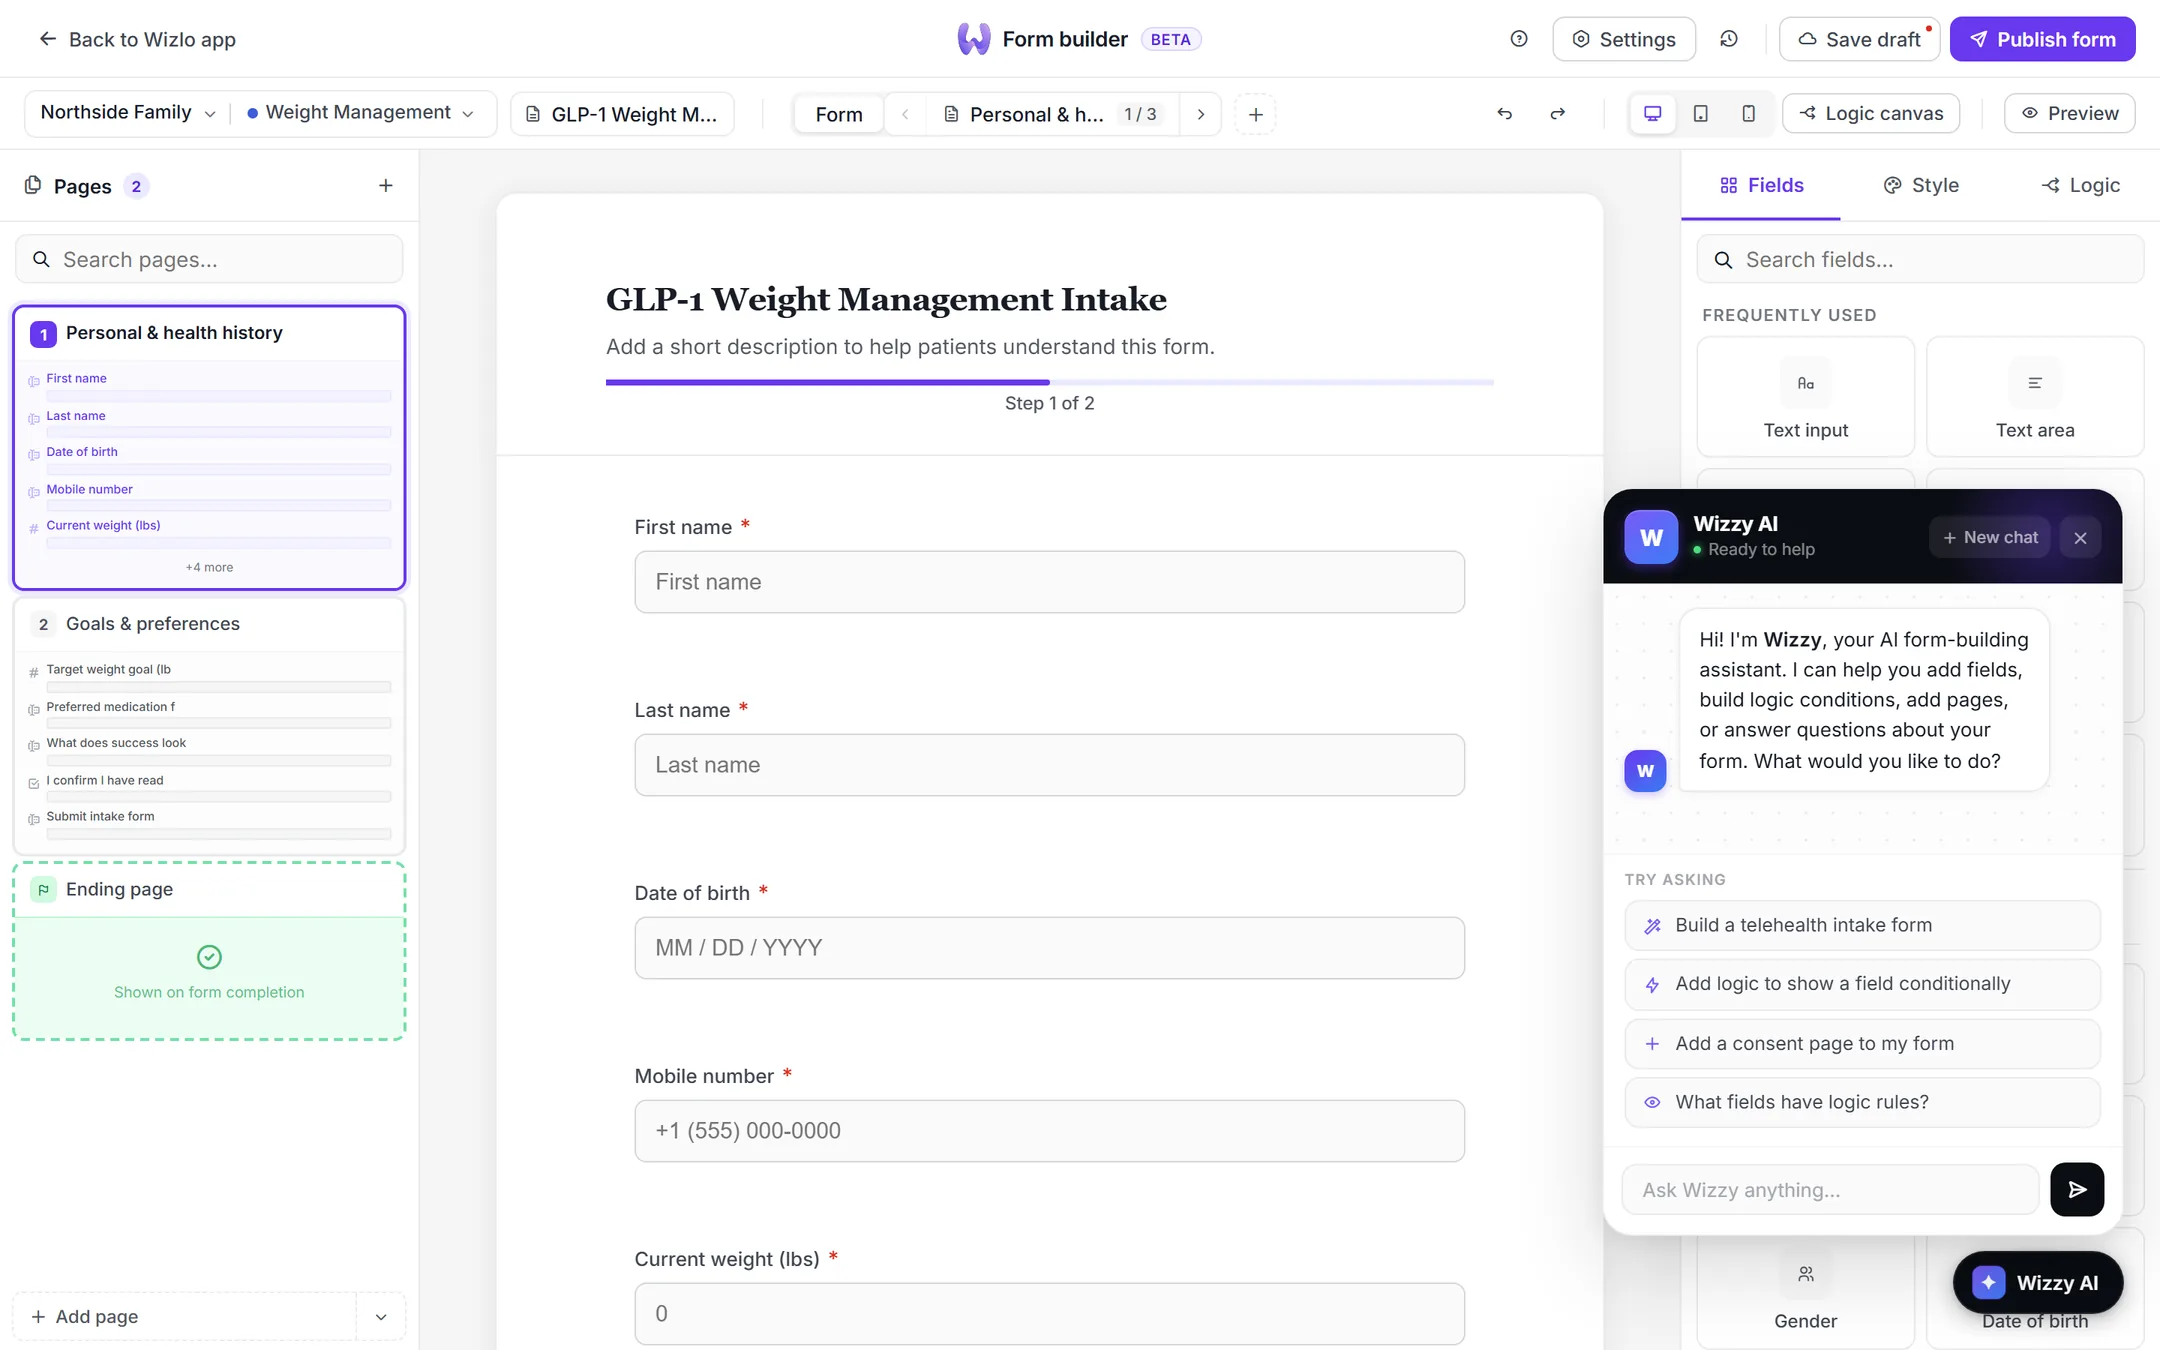Choose Add a consent page suggestion
Image resolution: width=2160 pixels, height=1350 pixels.
click(x=1862, y=1044)
